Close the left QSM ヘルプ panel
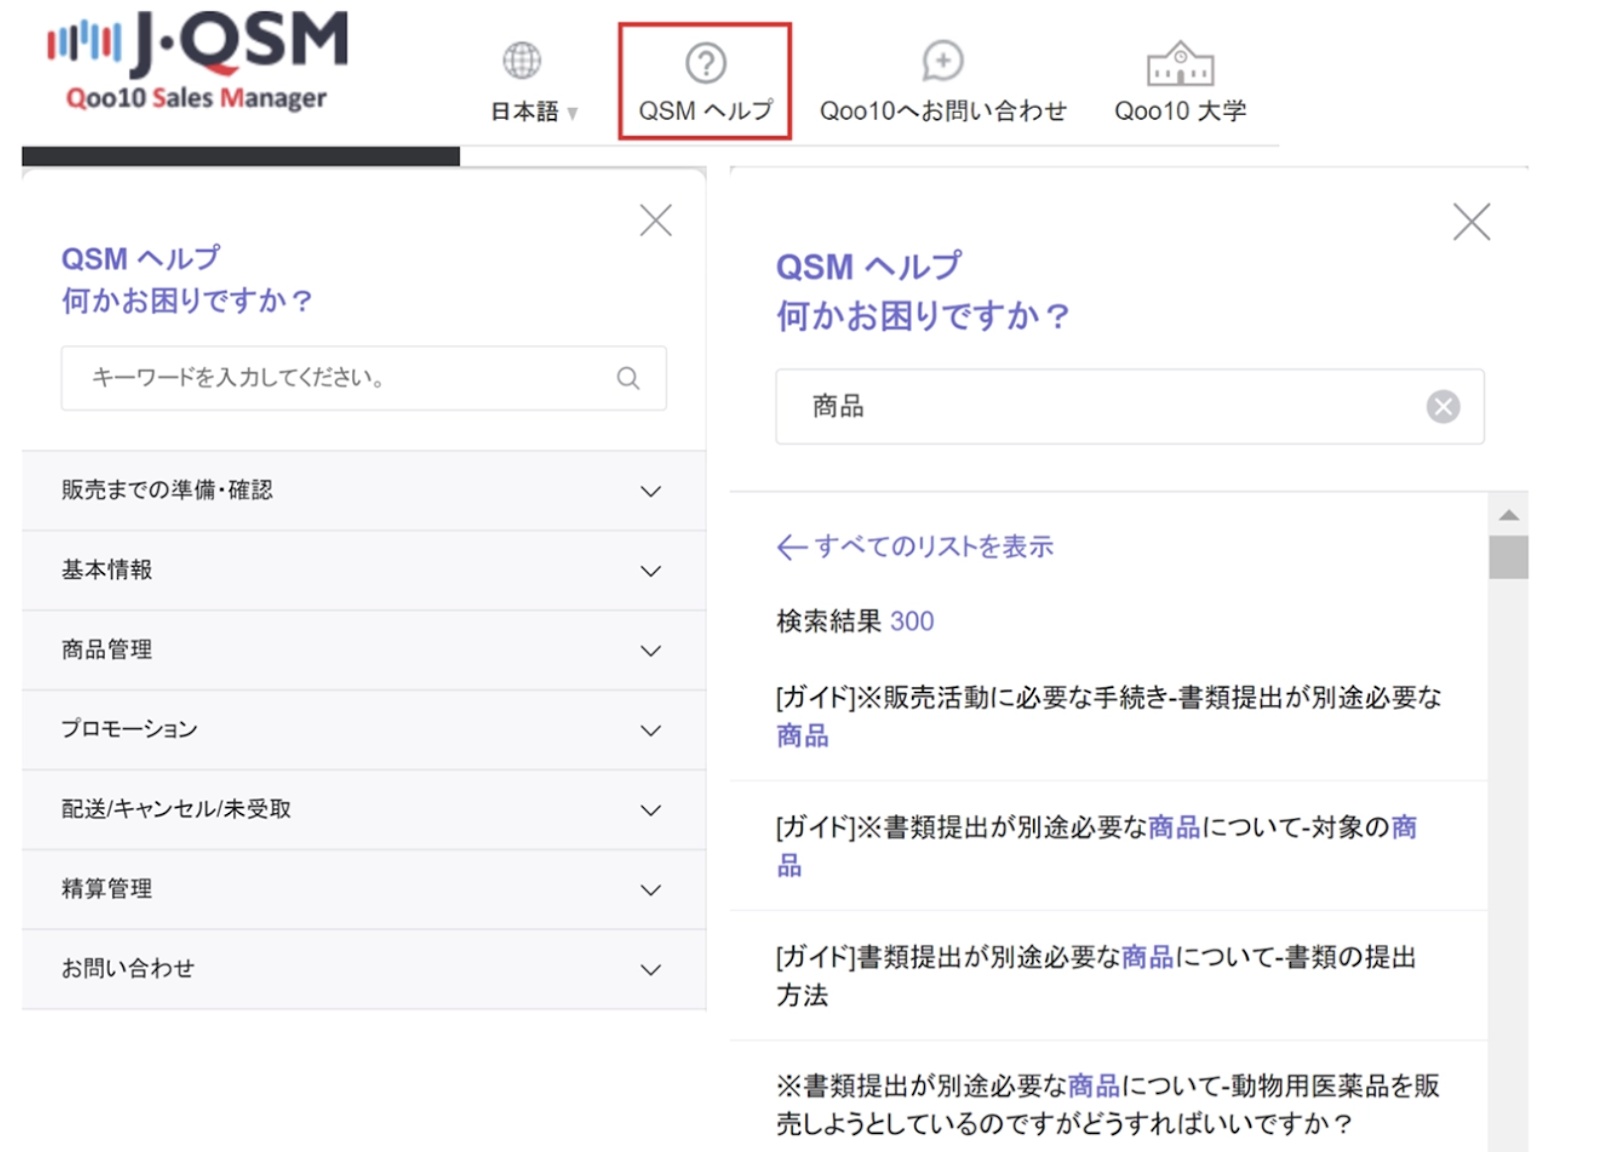The width and height of the screenshot is (1600, 1152). pyautogui.click(x=656, y=219)
